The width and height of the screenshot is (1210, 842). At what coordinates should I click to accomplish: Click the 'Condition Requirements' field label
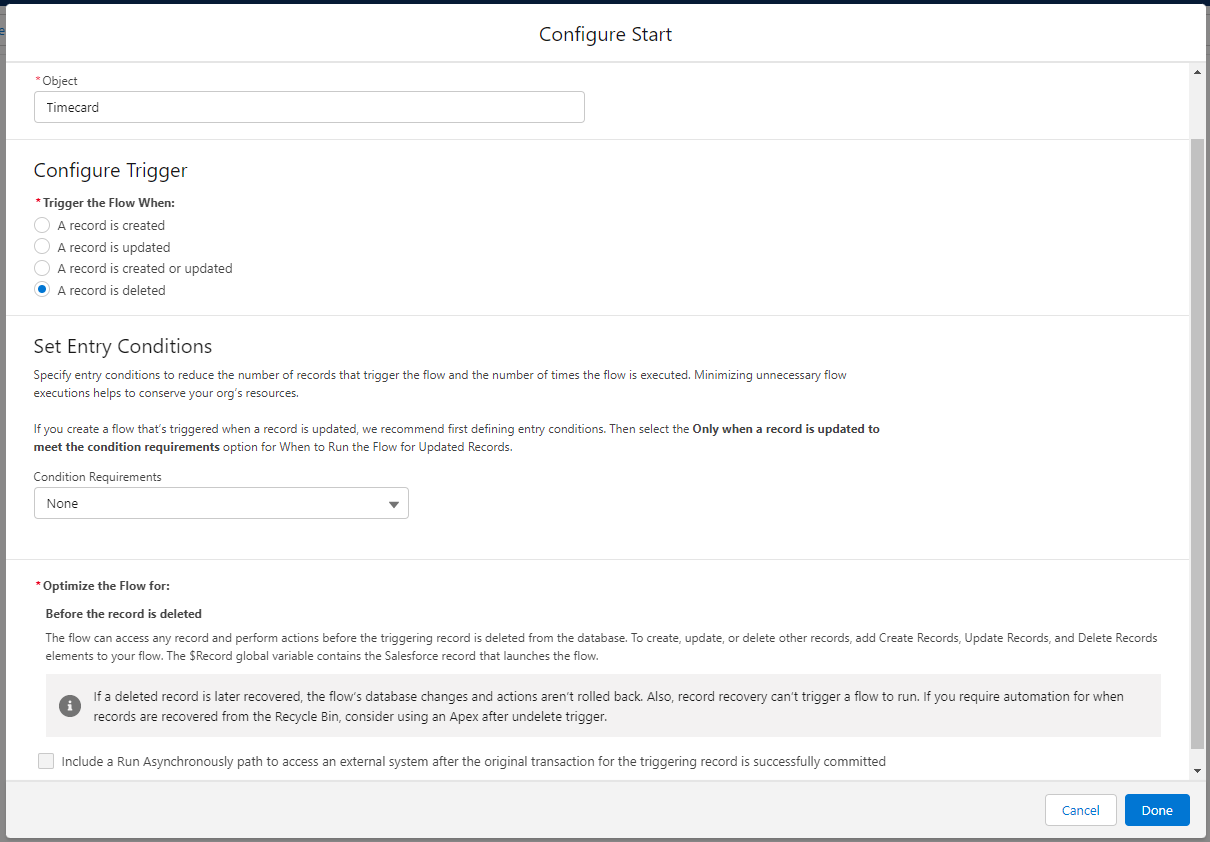pyautogui.click(x=97, y=477)
